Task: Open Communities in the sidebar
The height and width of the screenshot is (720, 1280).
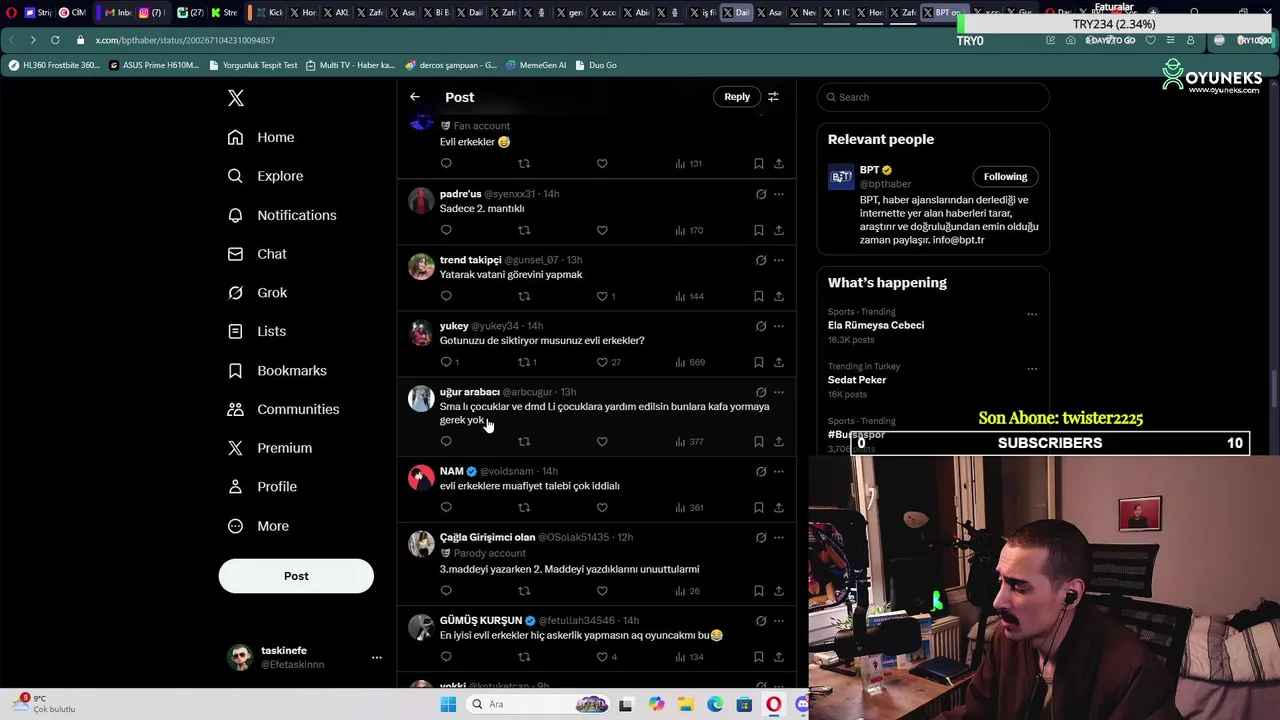Action: (283, 409)
